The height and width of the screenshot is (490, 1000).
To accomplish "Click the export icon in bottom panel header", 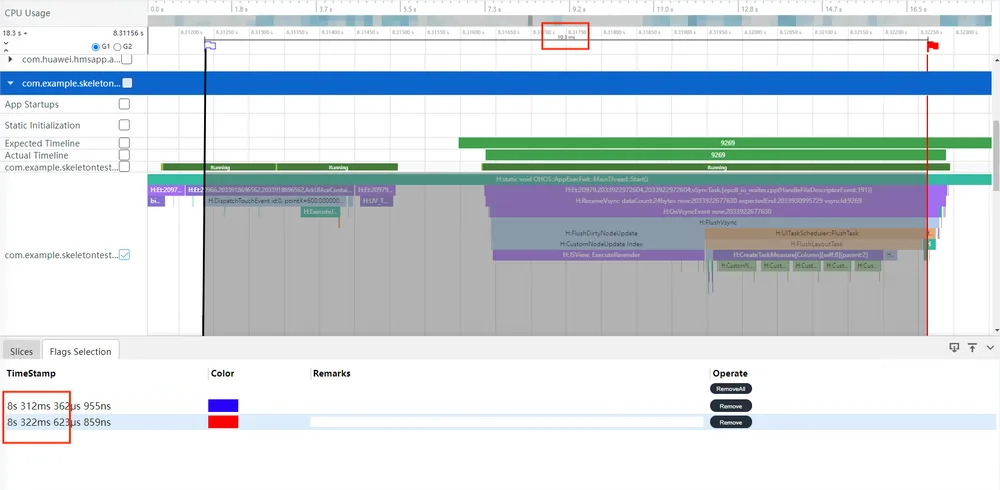I will tap(954, 347).
